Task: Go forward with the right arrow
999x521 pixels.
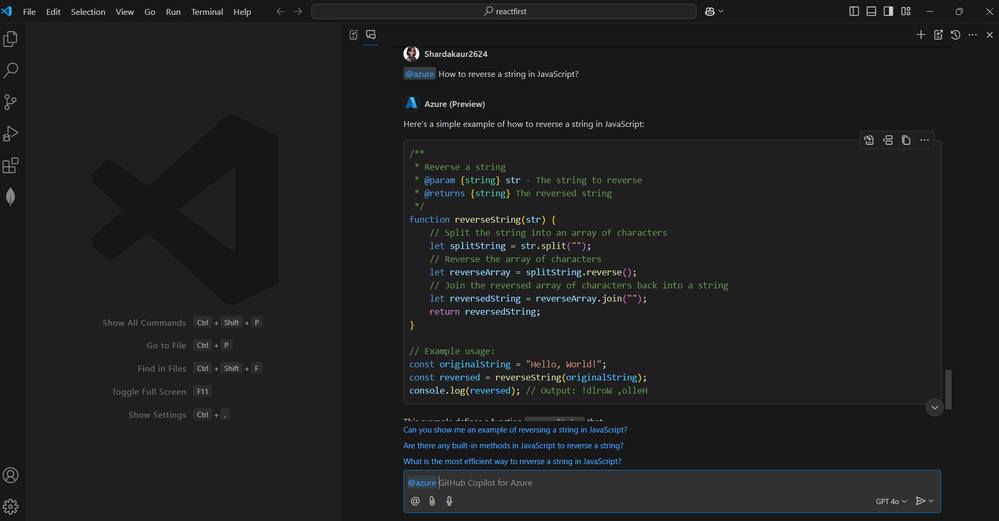Action: coord(298,11)
